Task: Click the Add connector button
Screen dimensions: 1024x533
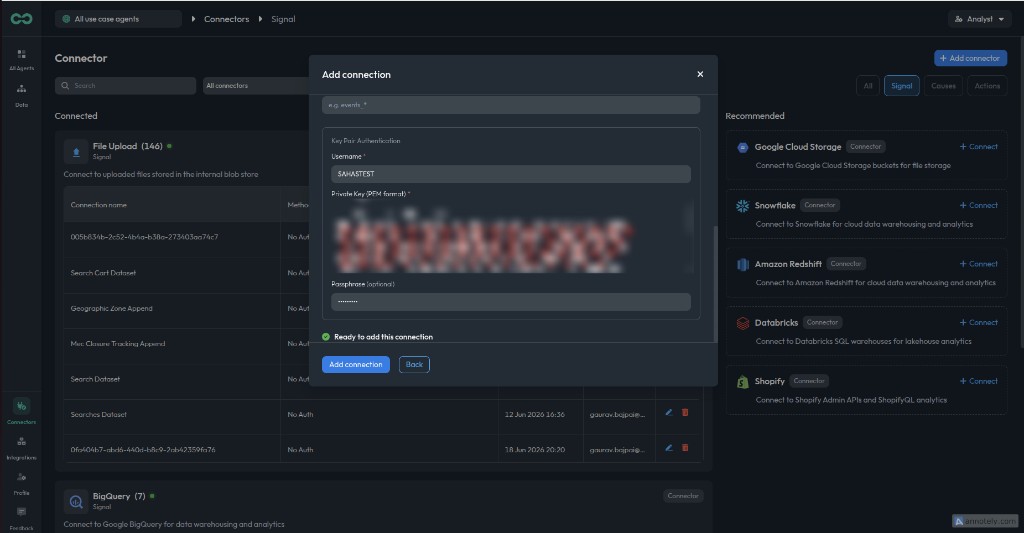Action: 970,58
